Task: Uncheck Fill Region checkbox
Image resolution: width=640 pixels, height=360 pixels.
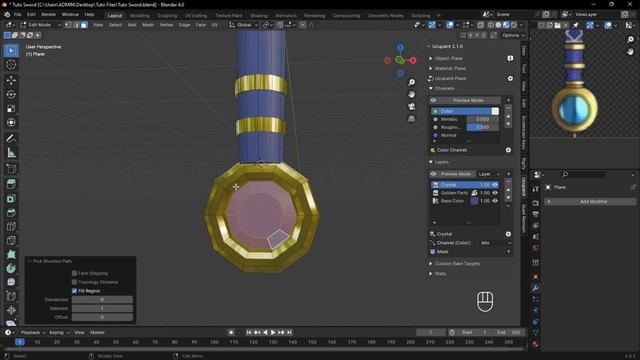Action: pyautogui.click(x=74, y=291)
